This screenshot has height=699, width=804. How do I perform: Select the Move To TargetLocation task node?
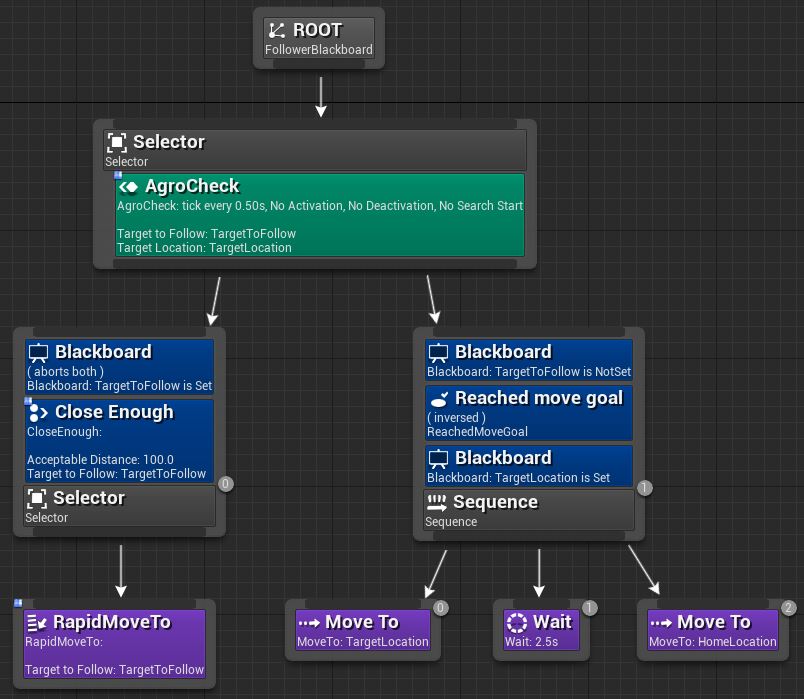point(362,630)
